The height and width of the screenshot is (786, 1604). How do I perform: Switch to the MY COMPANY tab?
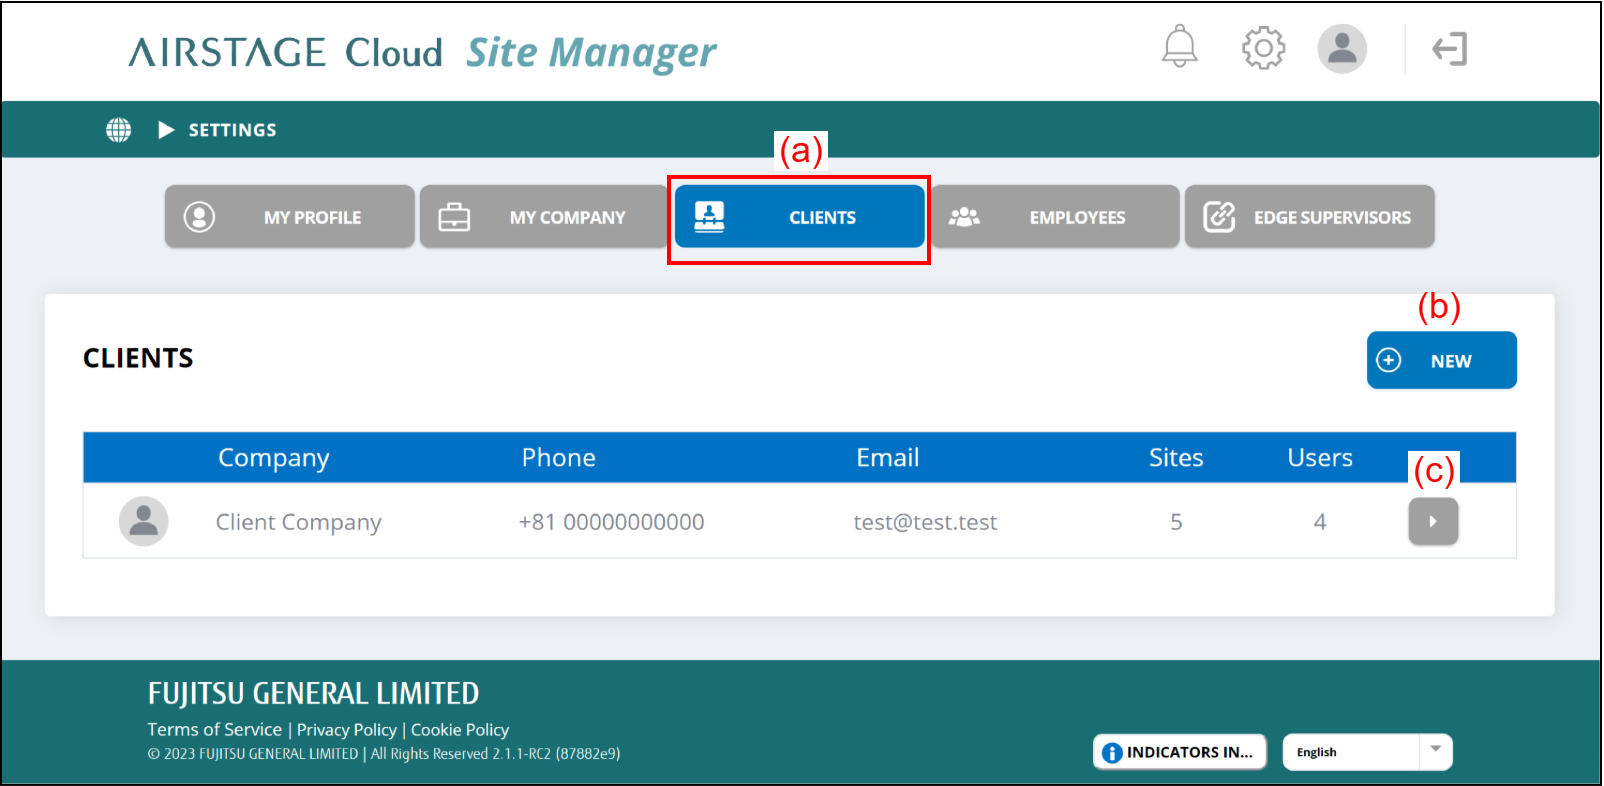pos(544,217)
